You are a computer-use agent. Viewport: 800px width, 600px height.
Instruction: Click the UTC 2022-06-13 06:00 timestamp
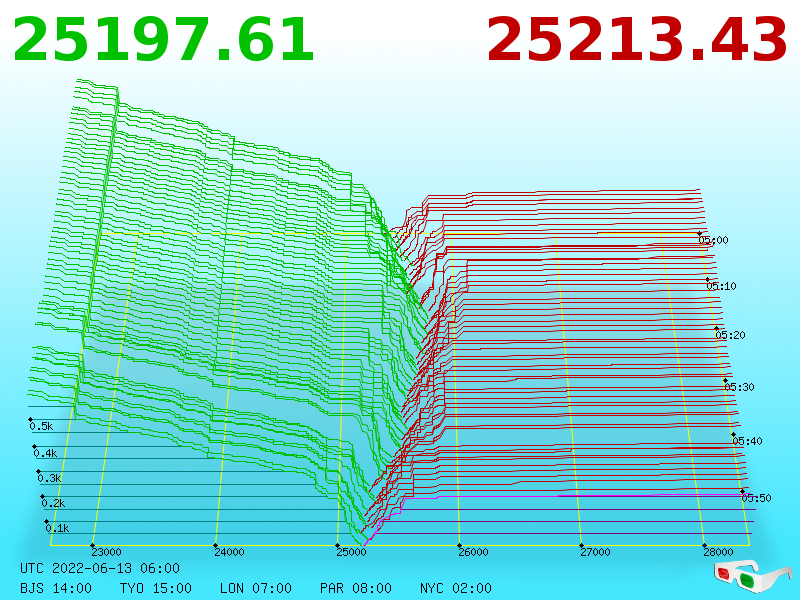(x=100, y=568)
